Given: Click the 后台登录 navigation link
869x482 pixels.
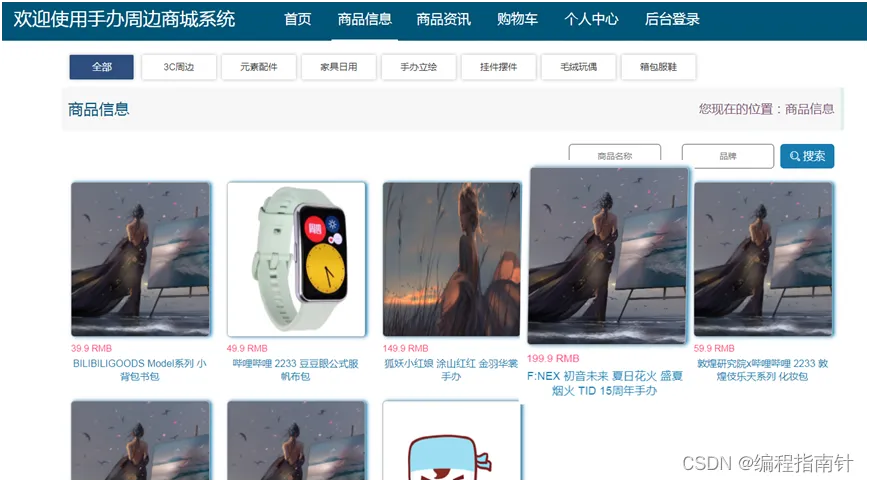Looking at the screenshot, I should click(672, 19).
